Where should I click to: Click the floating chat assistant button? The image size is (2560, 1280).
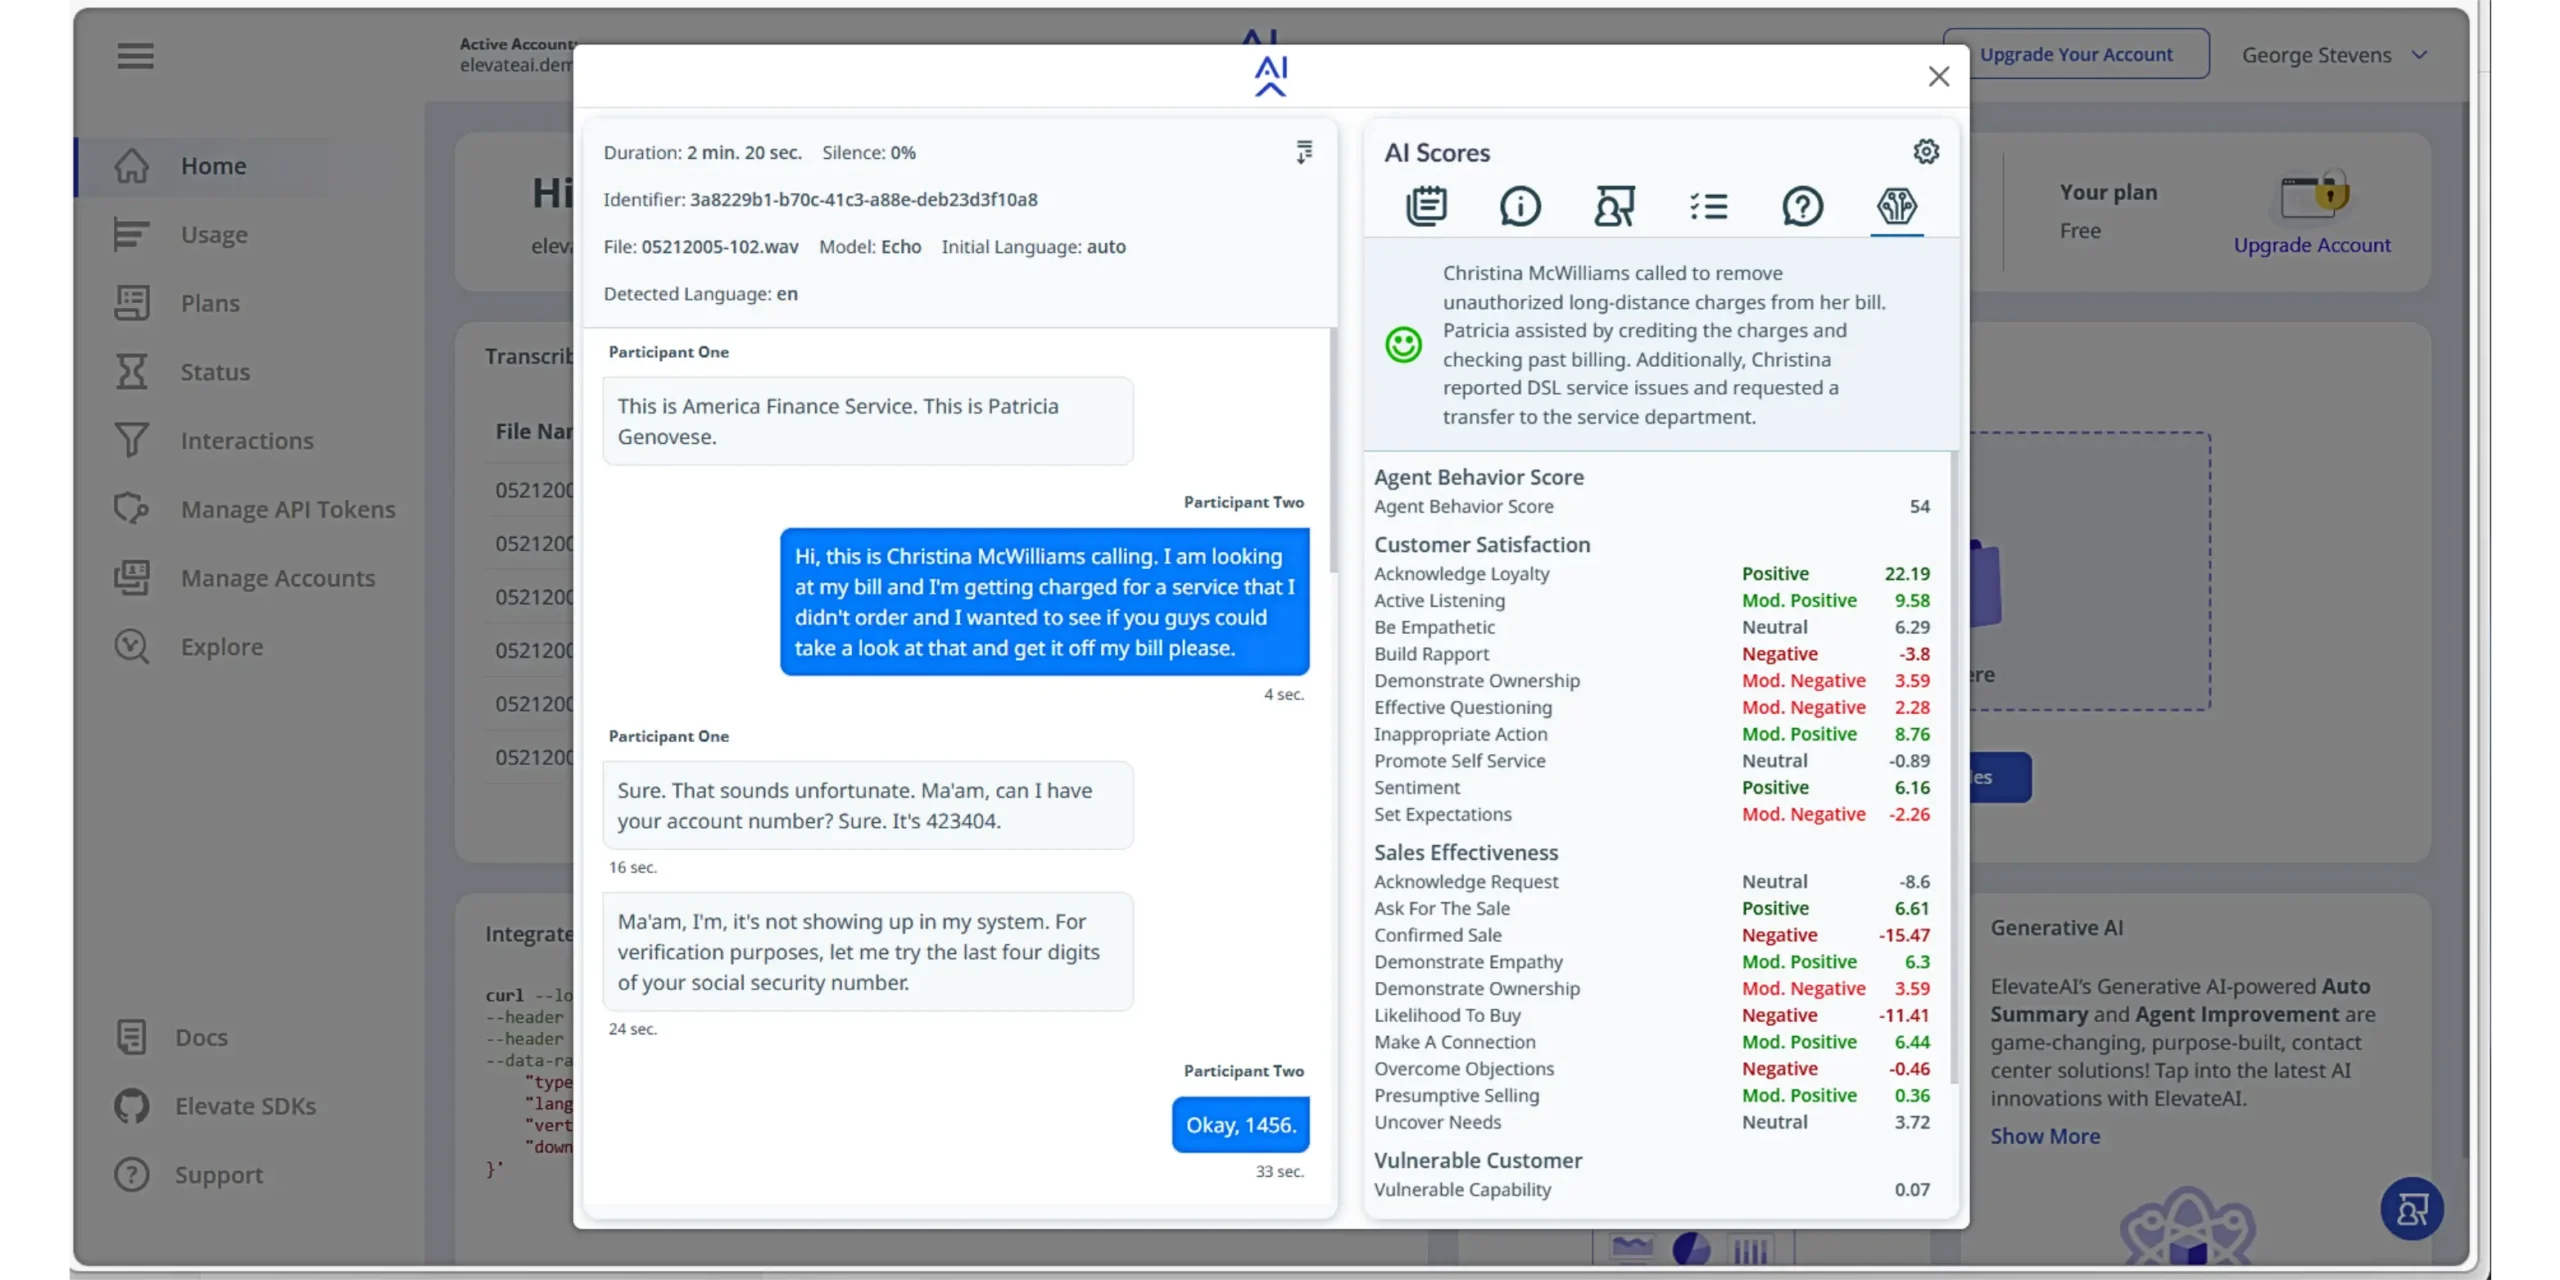(x=2411, y=1211)
